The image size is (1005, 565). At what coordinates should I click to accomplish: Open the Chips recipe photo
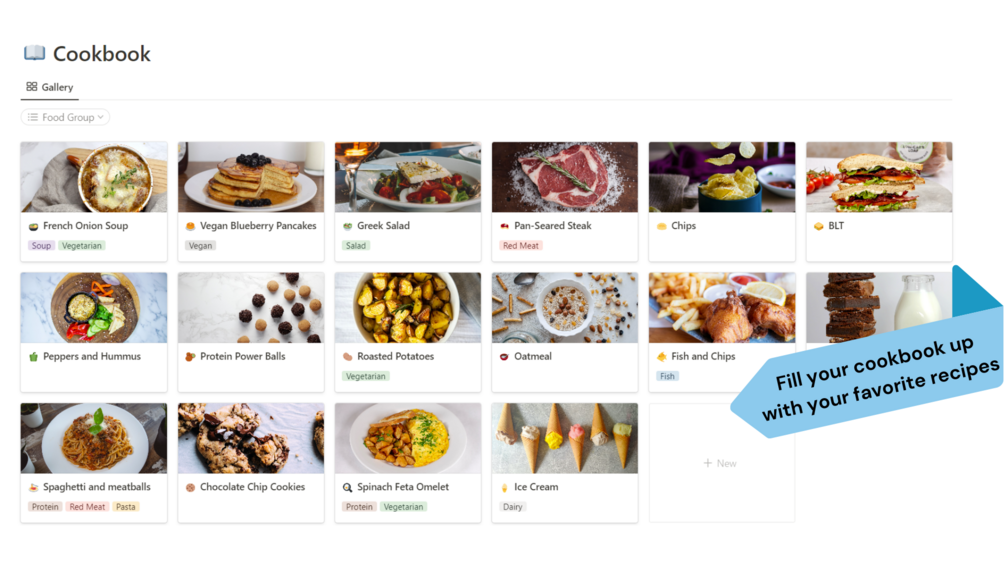[722, 177]
